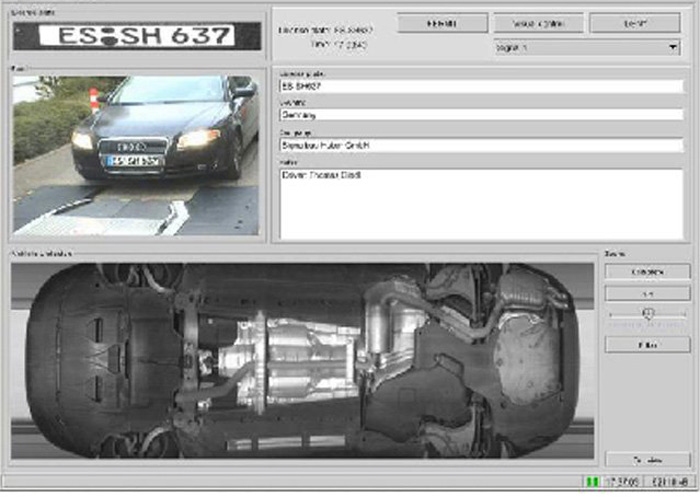Click the notes box with Driver: Thomas Distl
This screenshot has height=497, width=700.
[x=480, y=203]
